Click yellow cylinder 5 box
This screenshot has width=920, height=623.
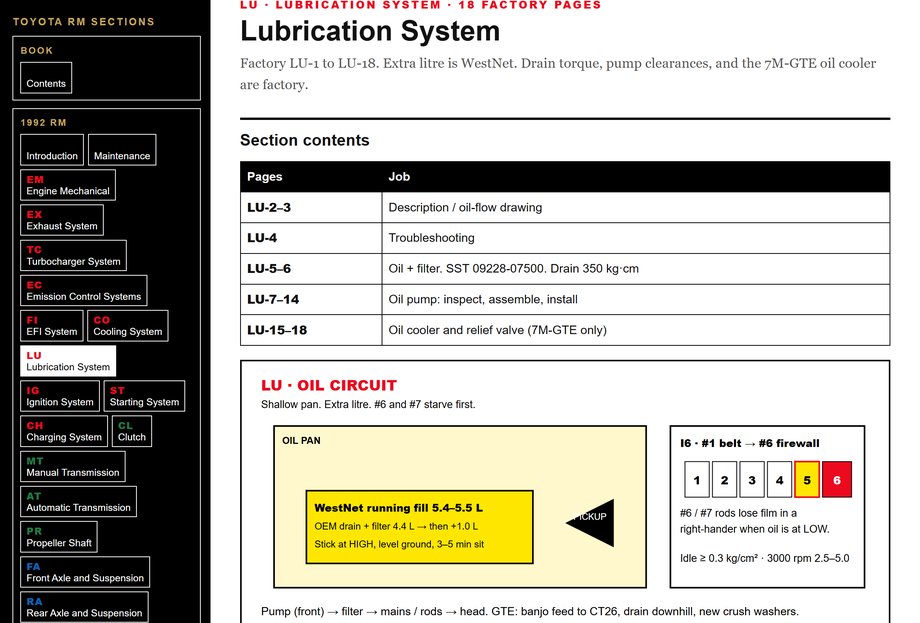coord(807,480)
